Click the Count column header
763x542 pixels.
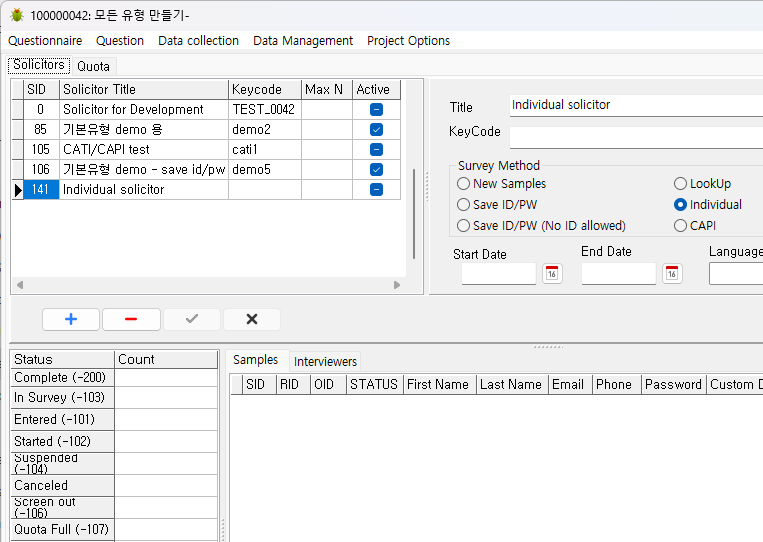pos(166,360)
